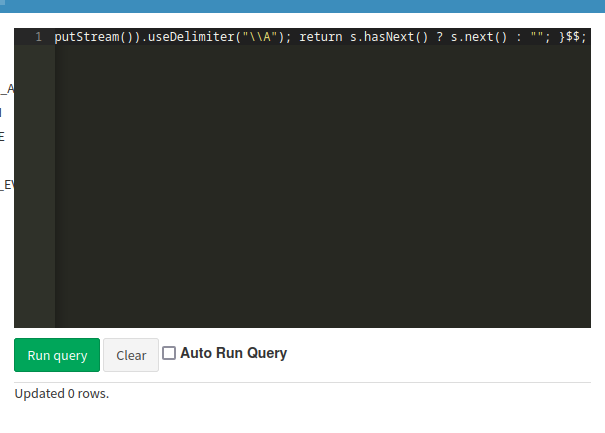
Task: Click the green Run query button
Action: 57,355
